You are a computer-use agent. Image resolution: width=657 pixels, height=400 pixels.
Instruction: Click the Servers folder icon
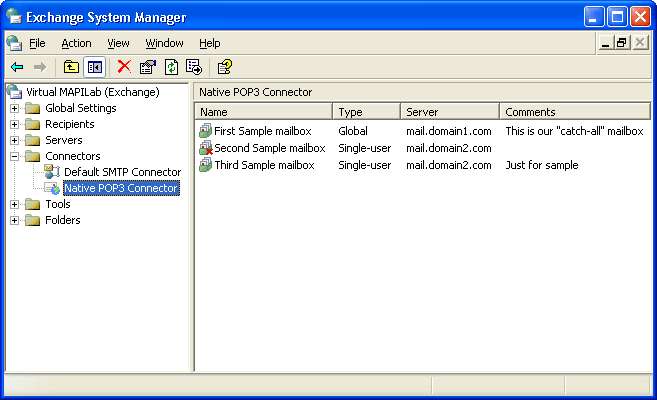[33, 140]
